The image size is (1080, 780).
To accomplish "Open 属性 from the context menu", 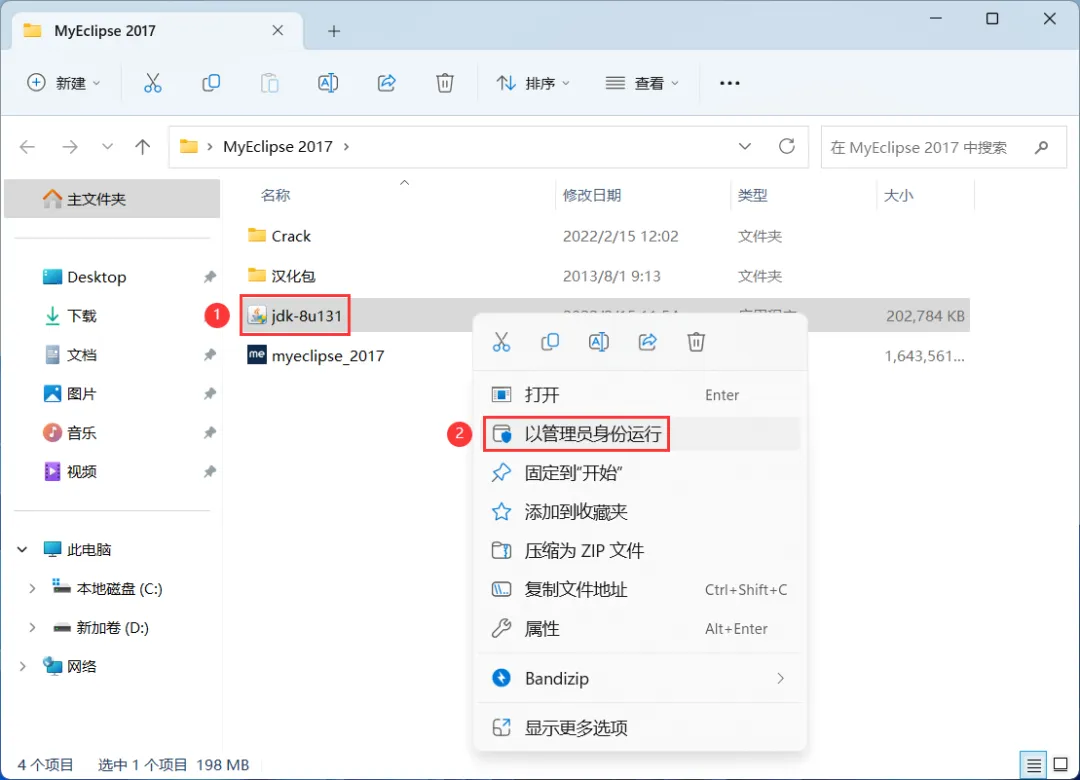I will 640,628.
